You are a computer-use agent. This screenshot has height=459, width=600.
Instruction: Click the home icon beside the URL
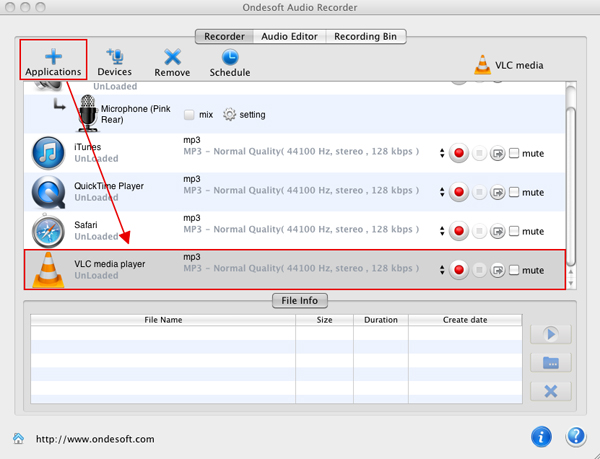click(x=18, y=438)
